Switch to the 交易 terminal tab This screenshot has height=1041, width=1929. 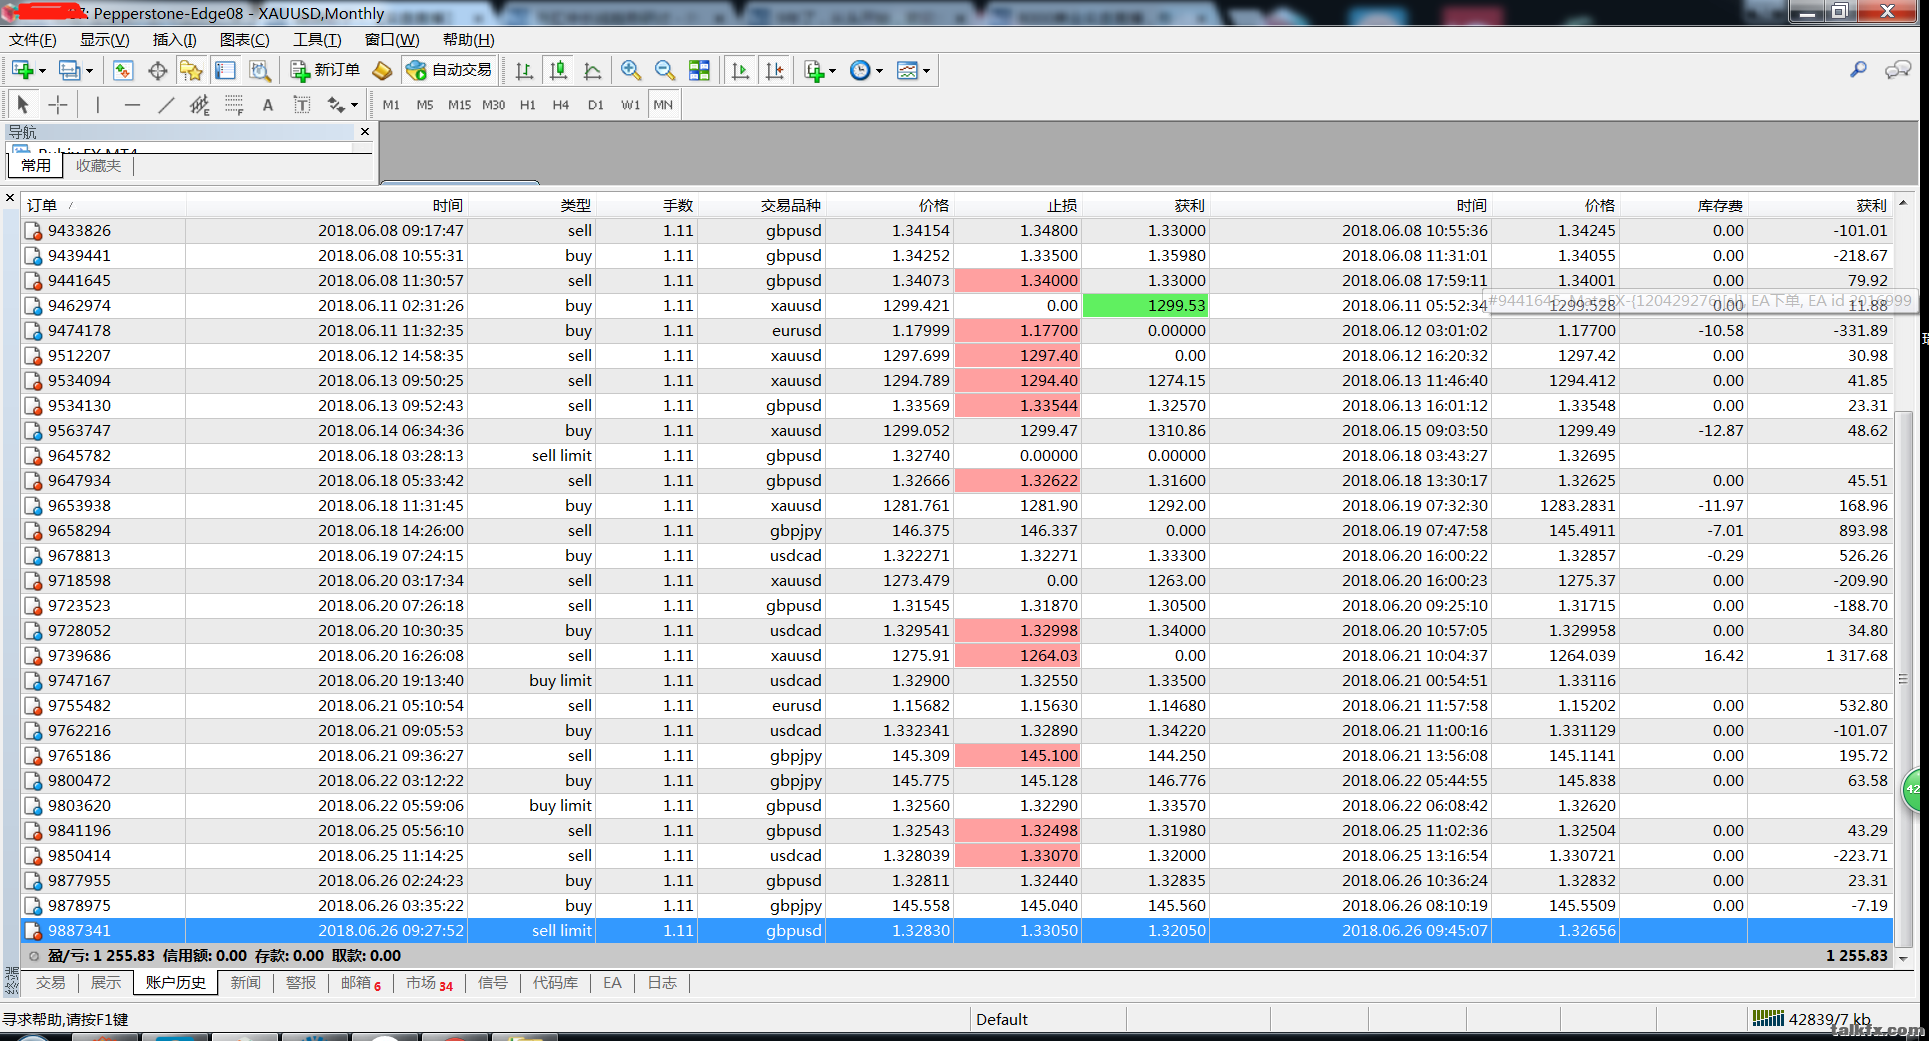point(50,983)
